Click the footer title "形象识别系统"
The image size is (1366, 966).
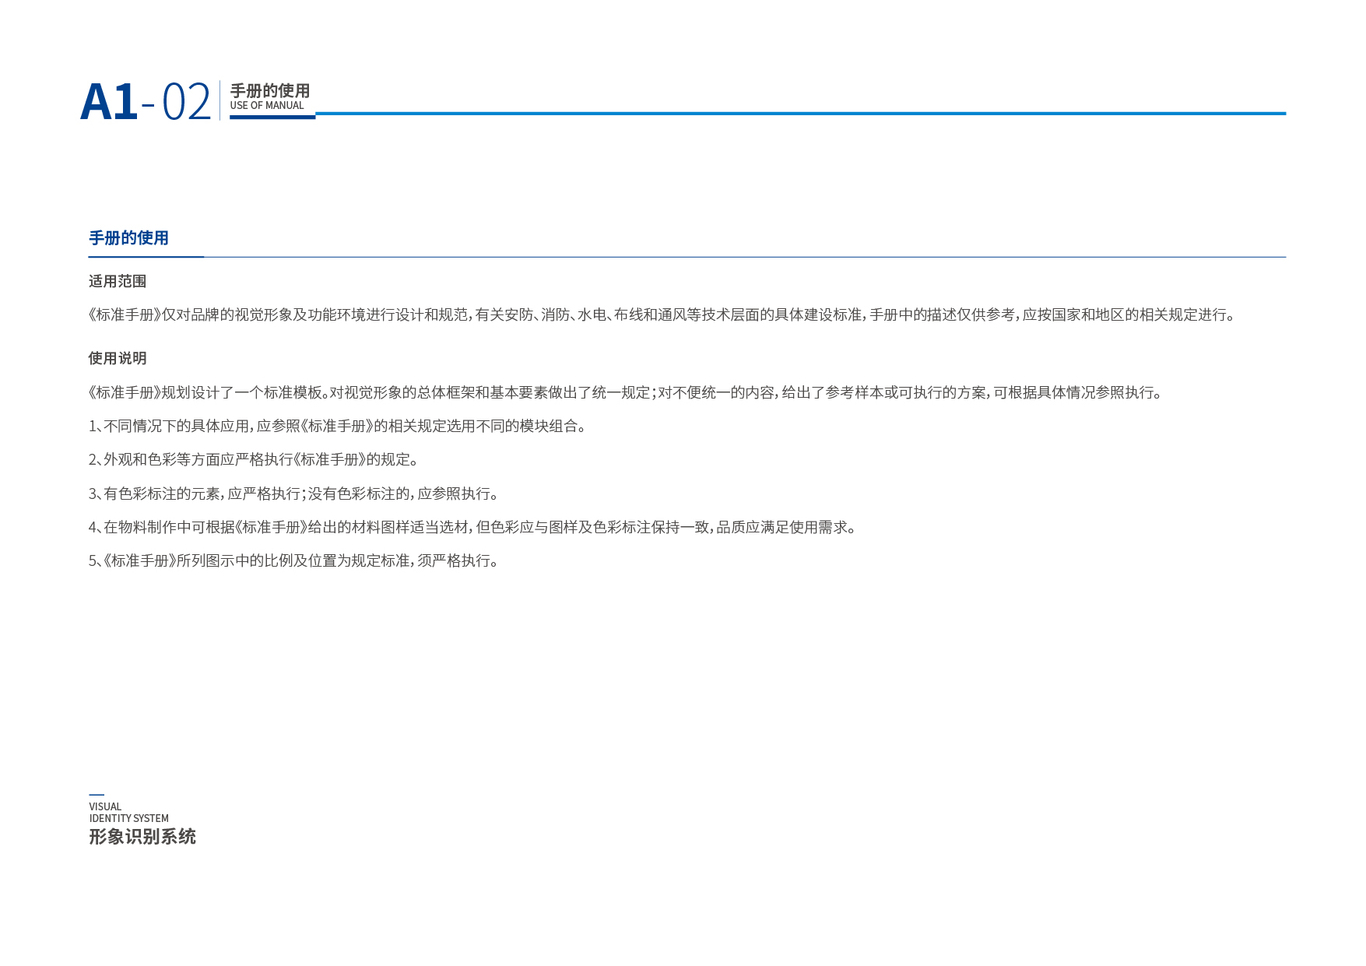142,837
